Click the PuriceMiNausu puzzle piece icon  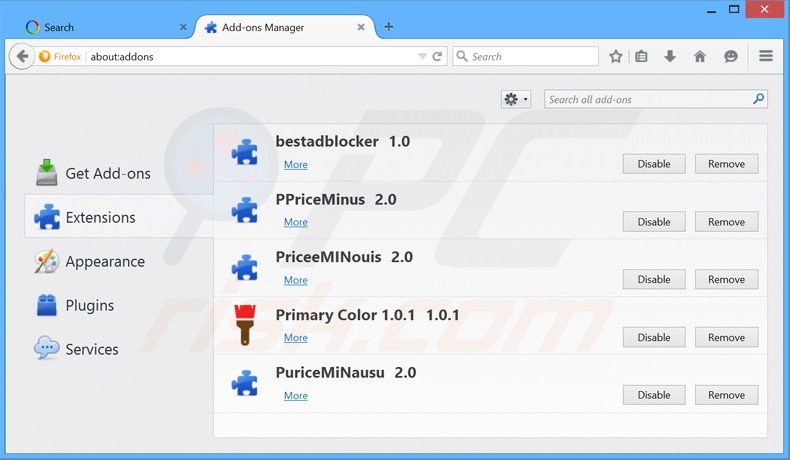coord(244,383)
